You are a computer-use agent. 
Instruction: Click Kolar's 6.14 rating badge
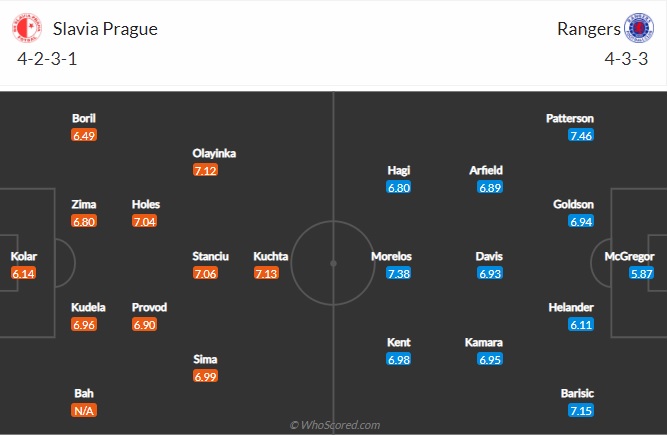23,273
